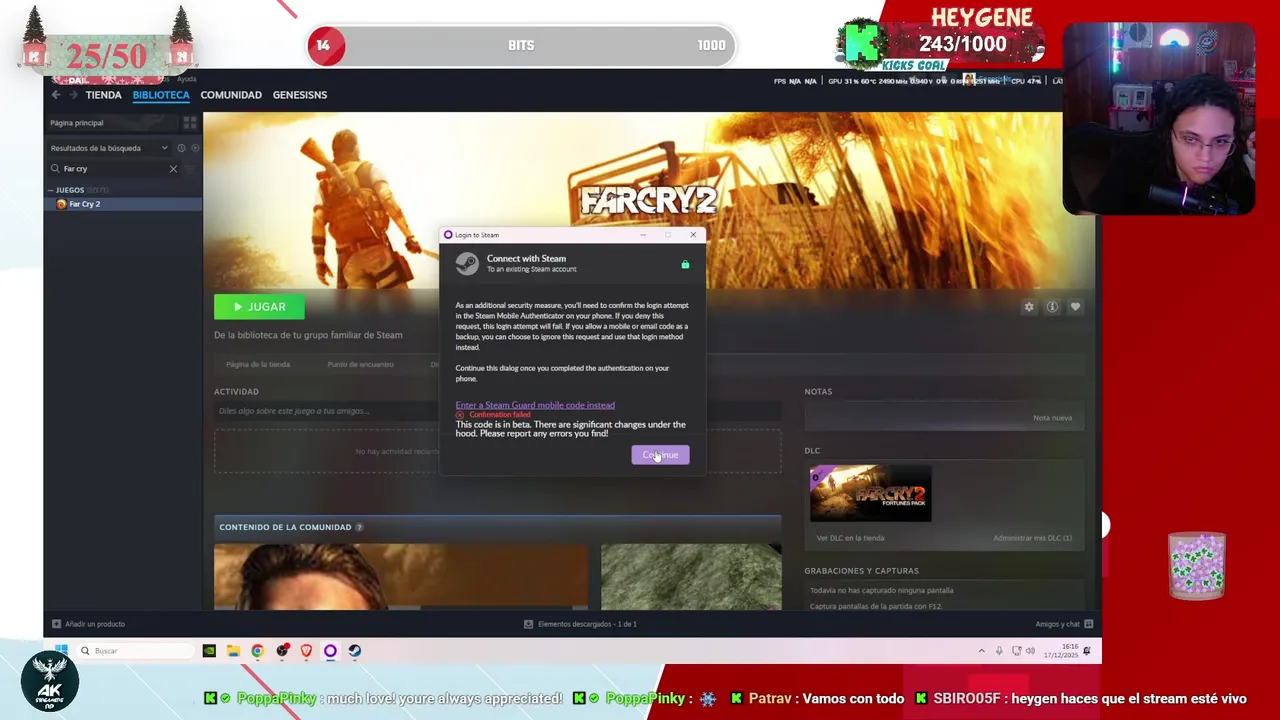This screenshot has width=1280, height=720.
Task: Go forward with the Steam forward arrow
Action: (73, 95)
